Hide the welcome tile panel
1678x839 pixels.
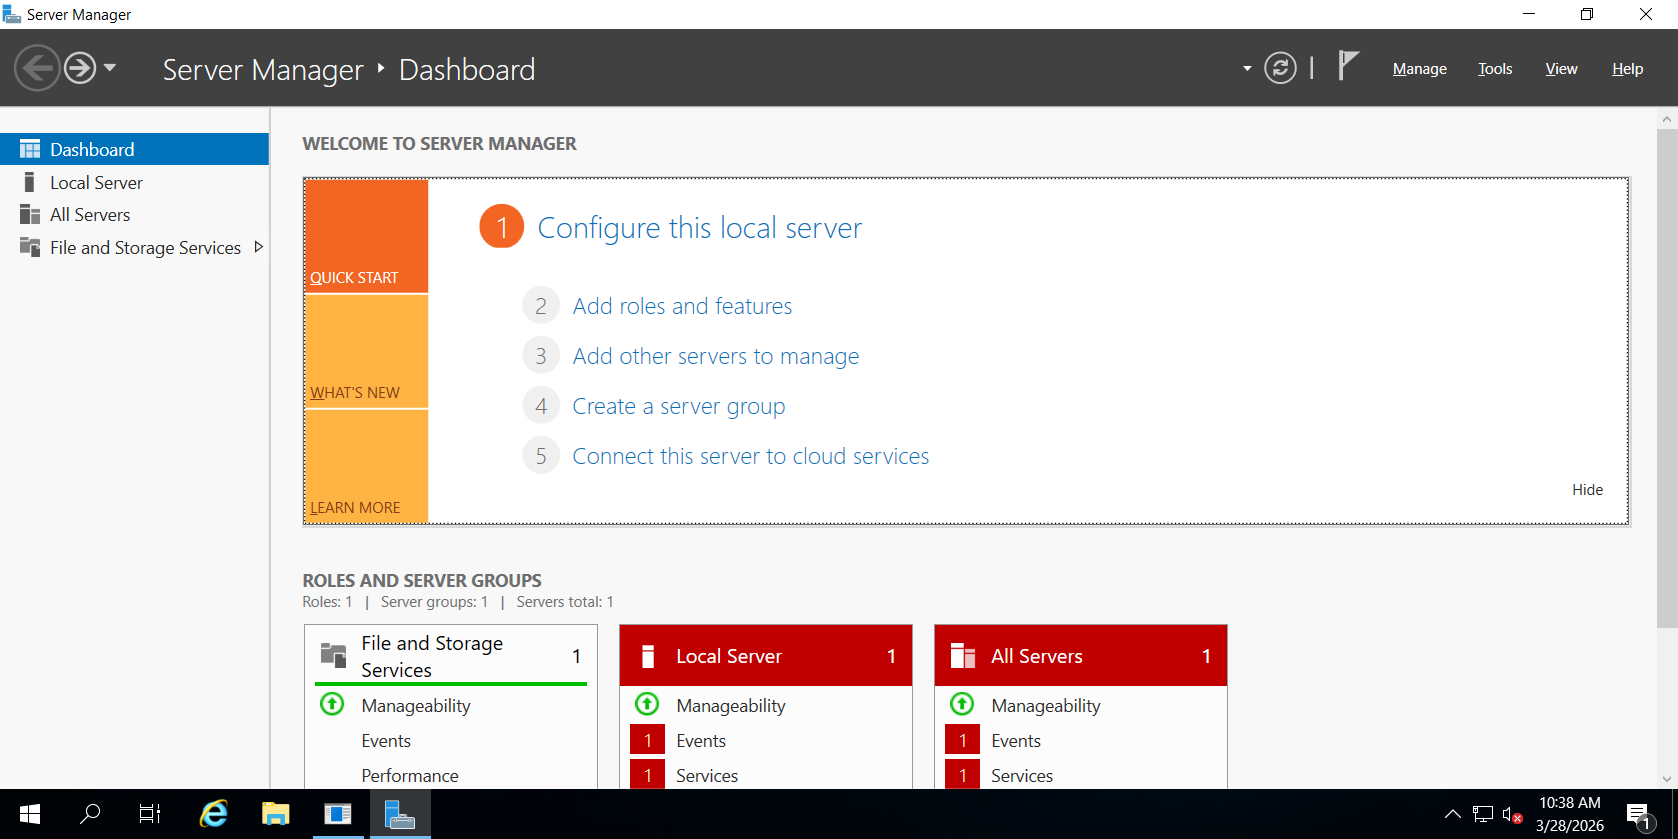(x=1587, y=489)
